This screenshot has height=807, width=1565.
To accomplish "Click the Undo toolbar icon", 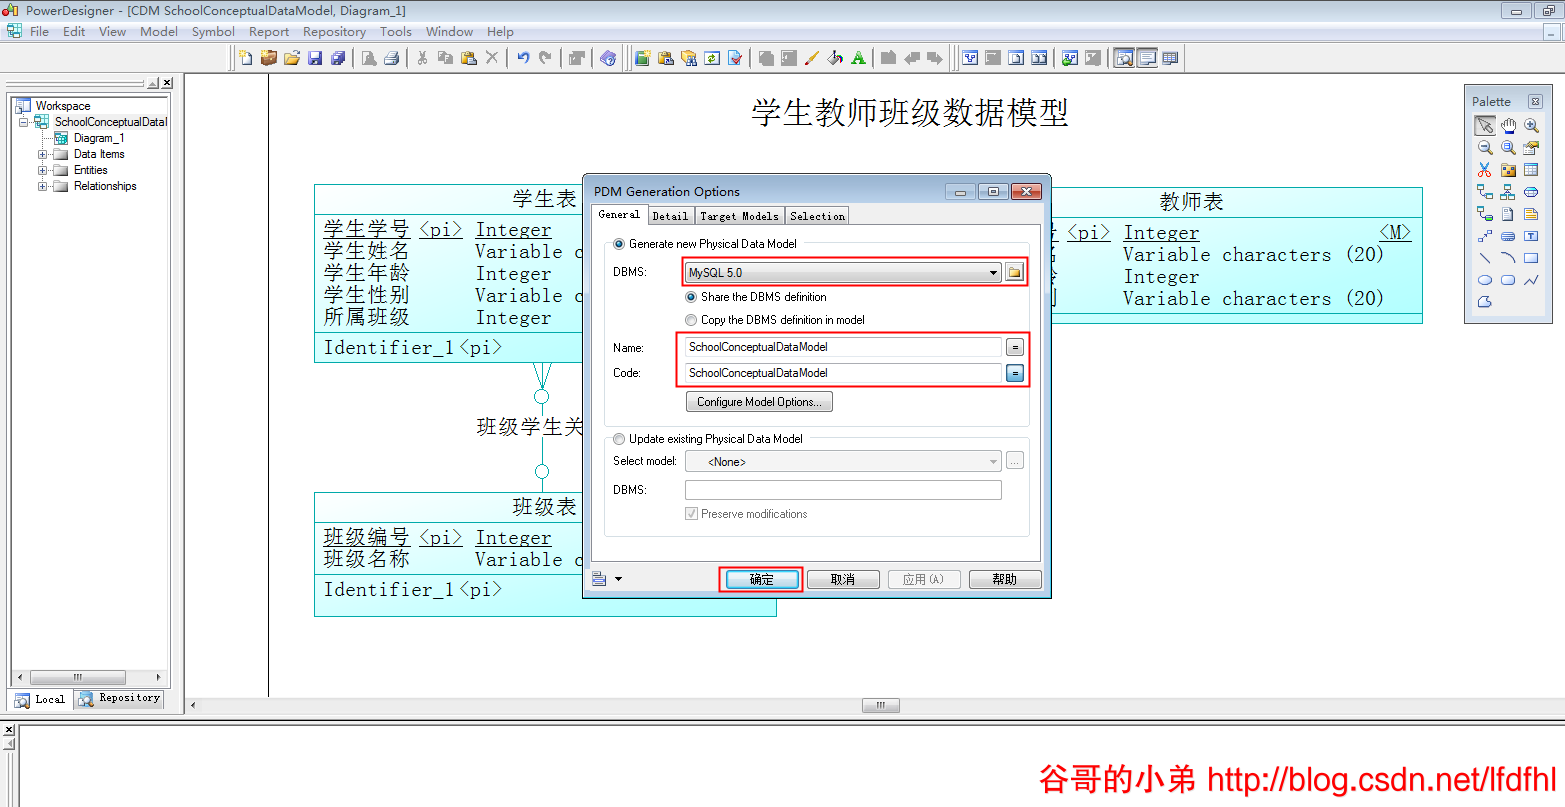I will point(523,58).
